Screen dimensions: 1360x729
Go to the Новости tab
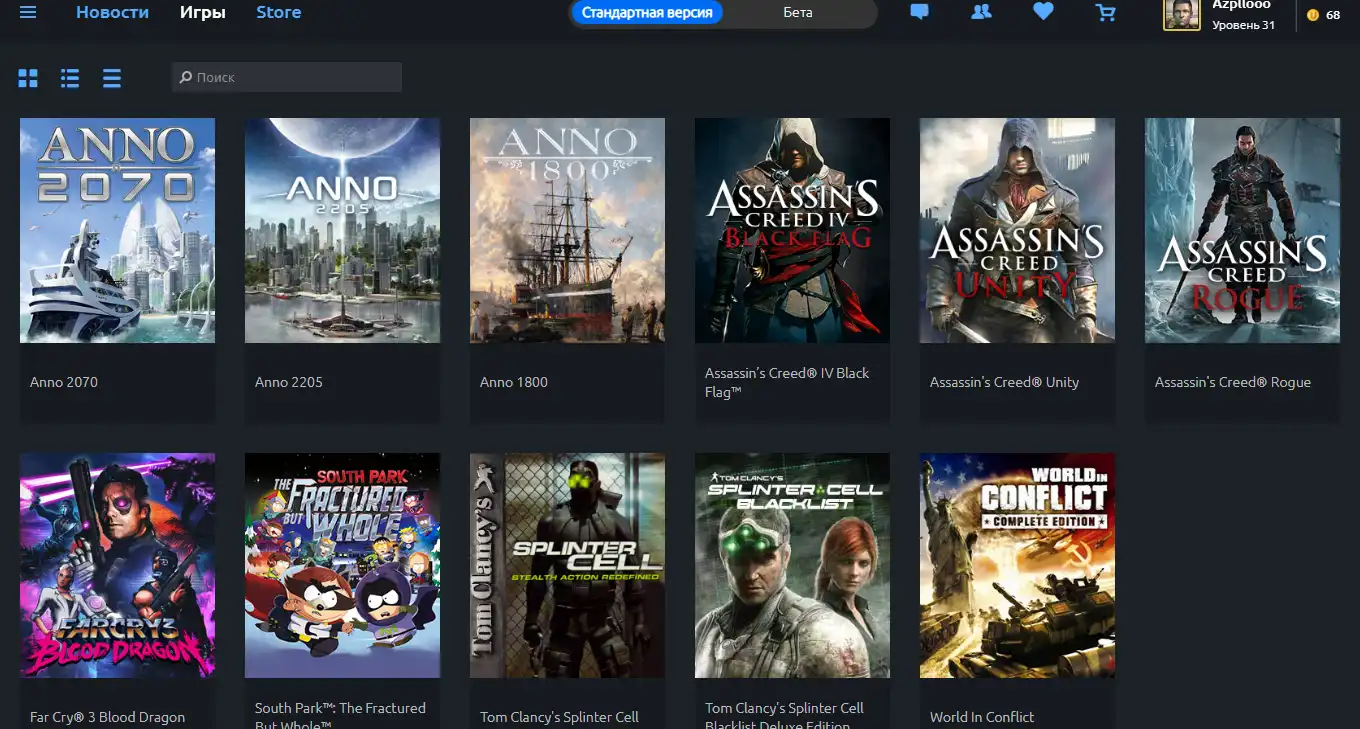click(x=112, y=12)
